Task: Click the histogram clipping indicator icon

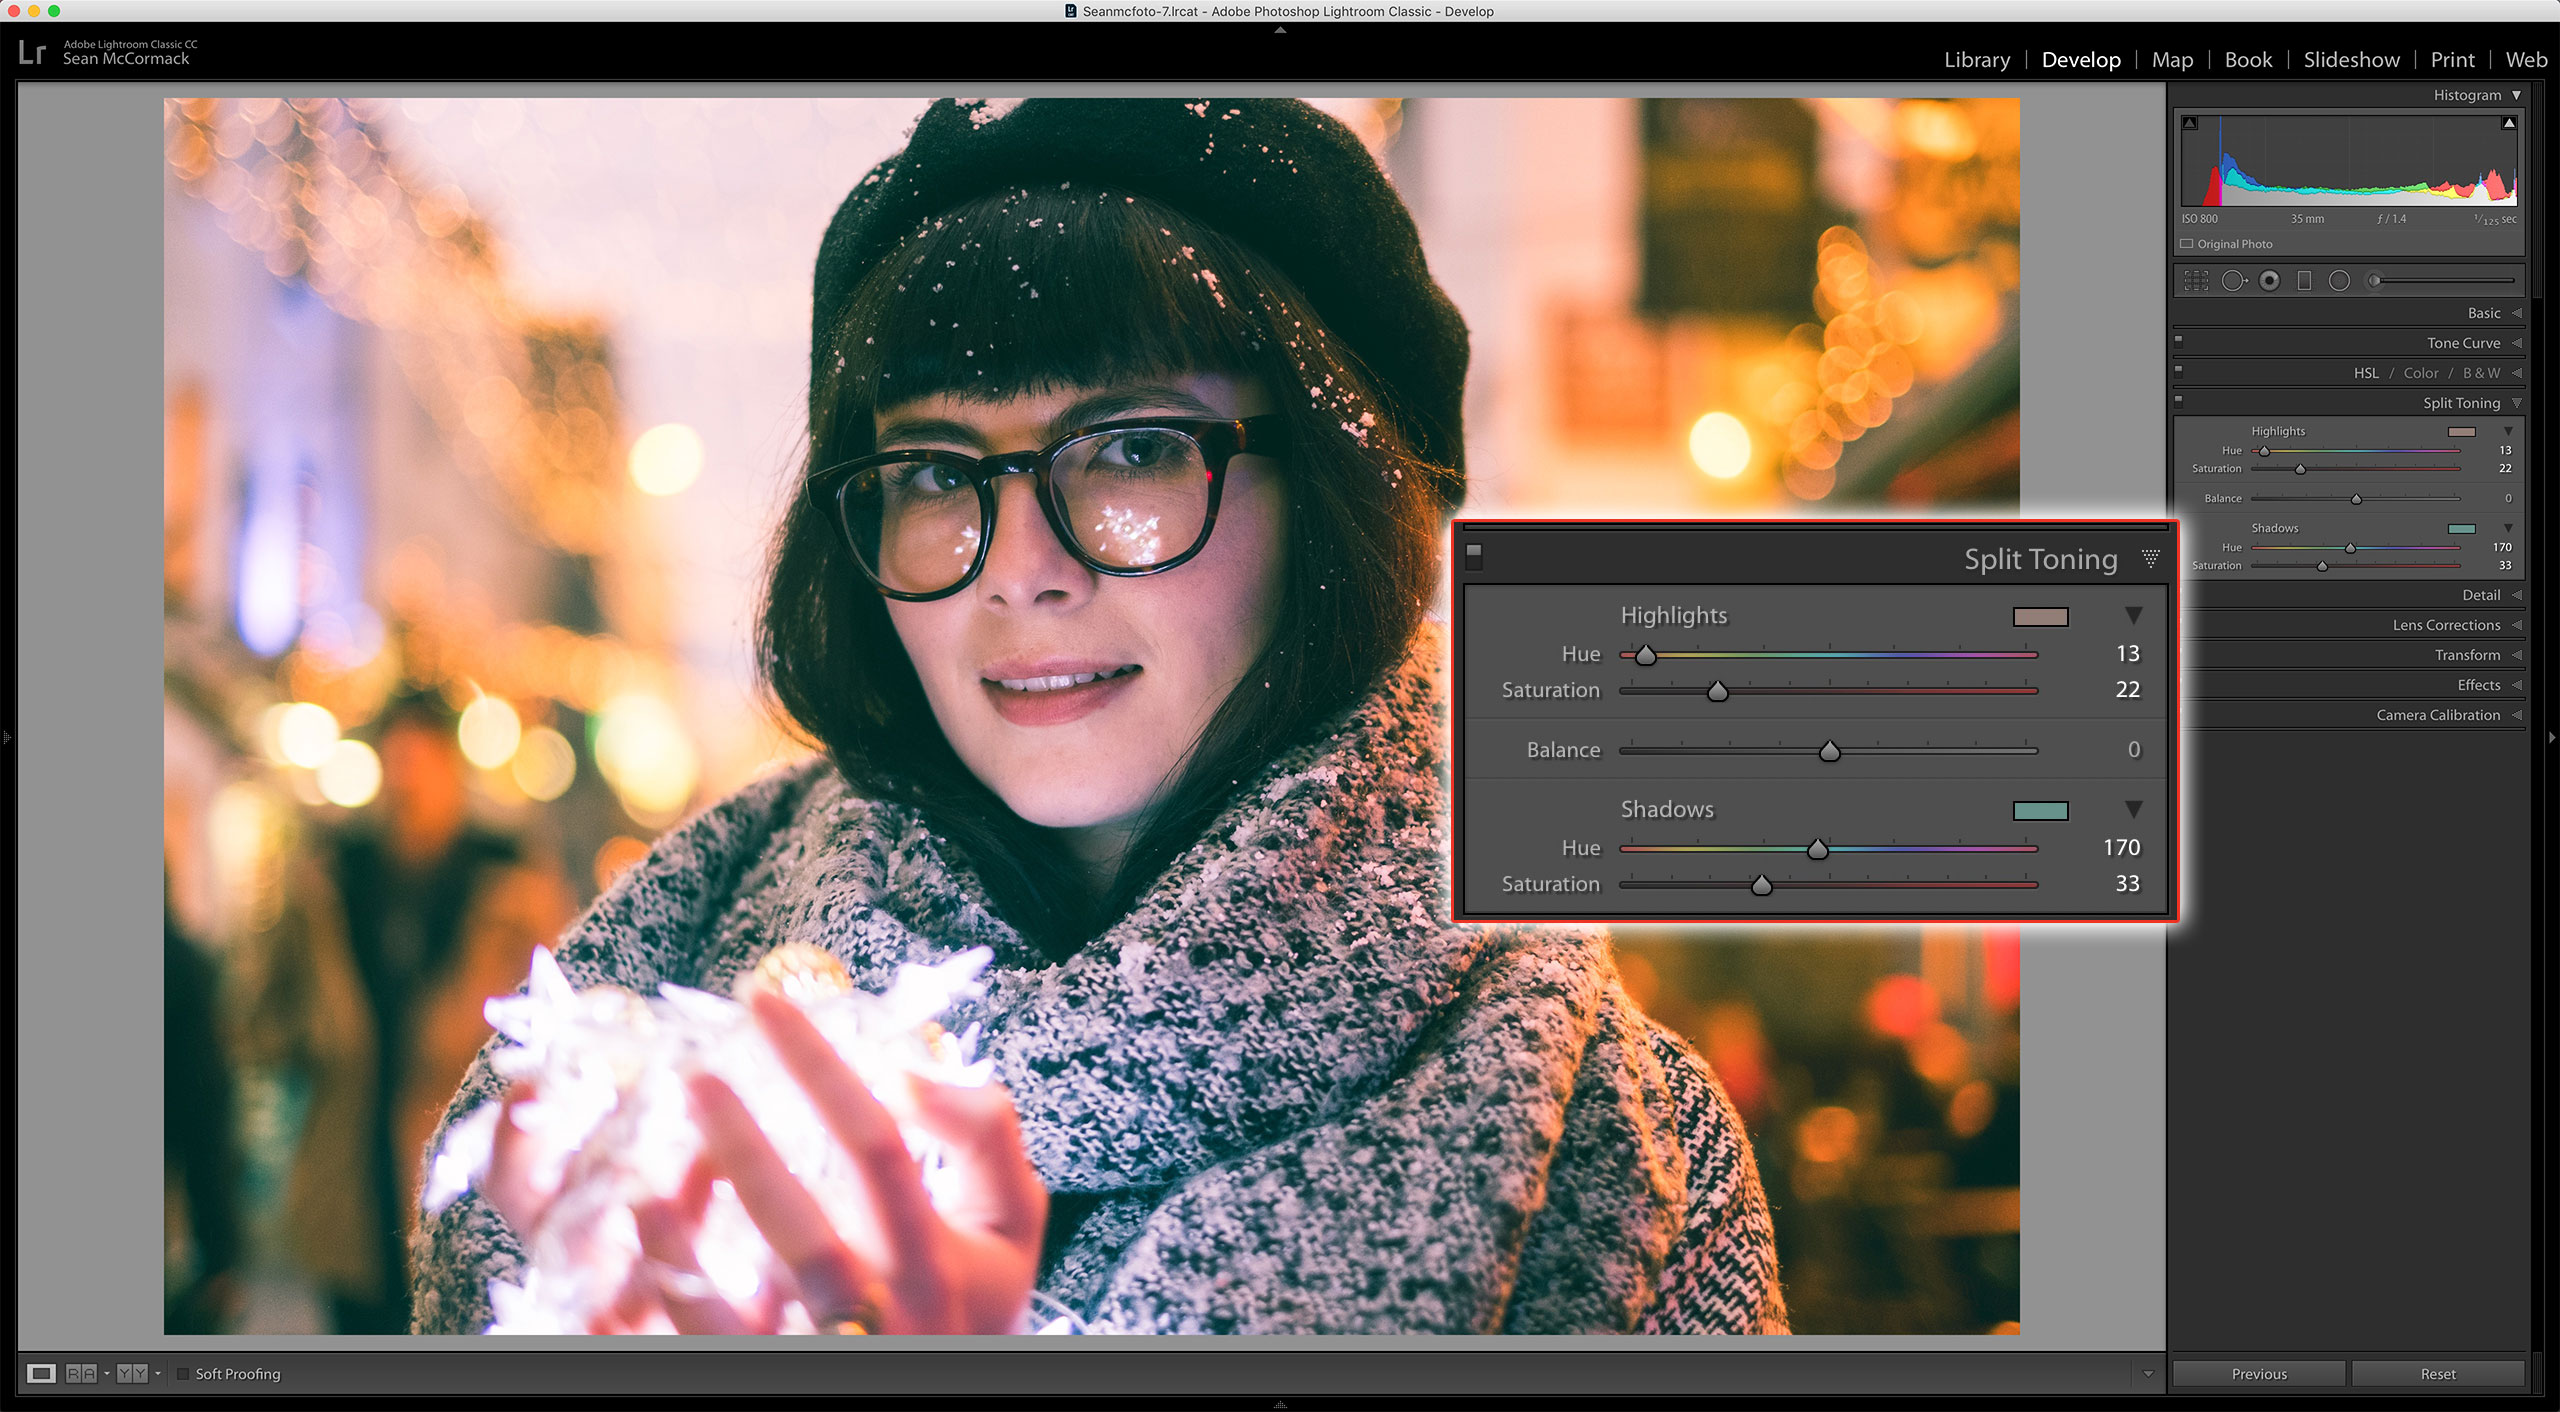Action: pos(2193,125)
